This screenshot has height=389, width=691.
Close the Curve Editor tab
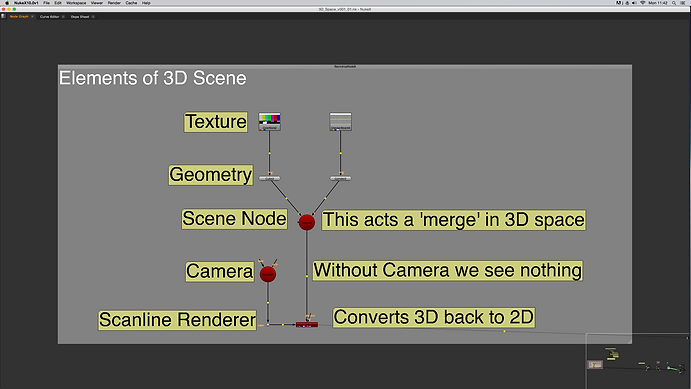click(x=63, y=17)
